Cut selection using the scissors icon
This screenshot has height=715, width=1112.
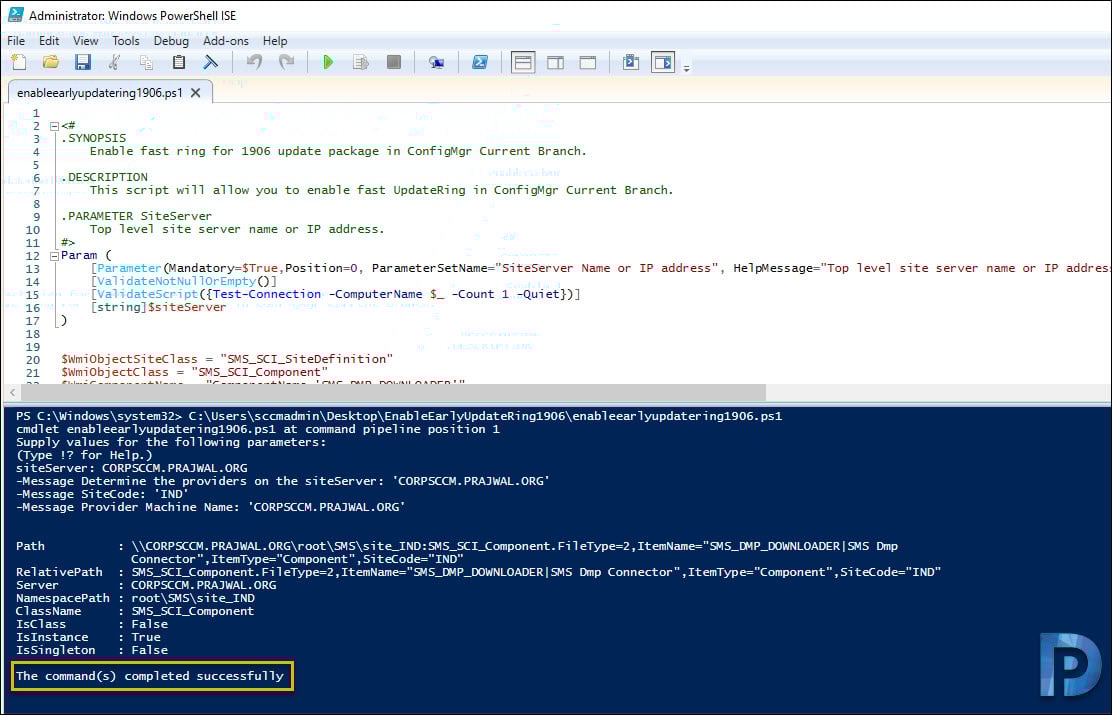pos(114,62)
